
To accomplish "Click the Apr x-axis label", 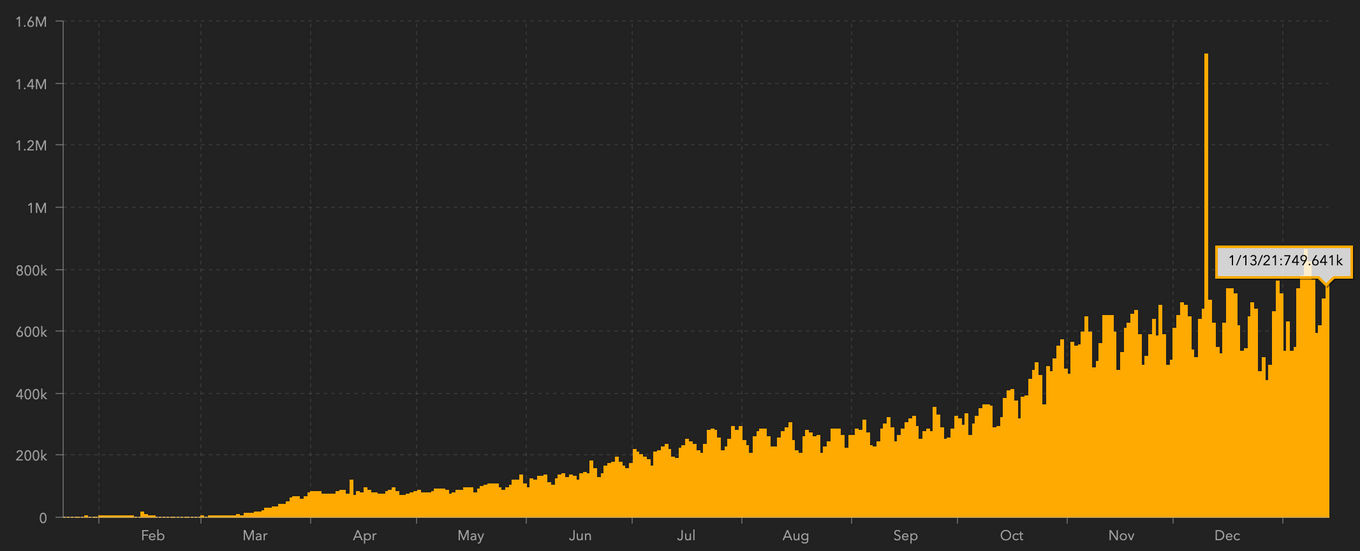I will [365, 536].
